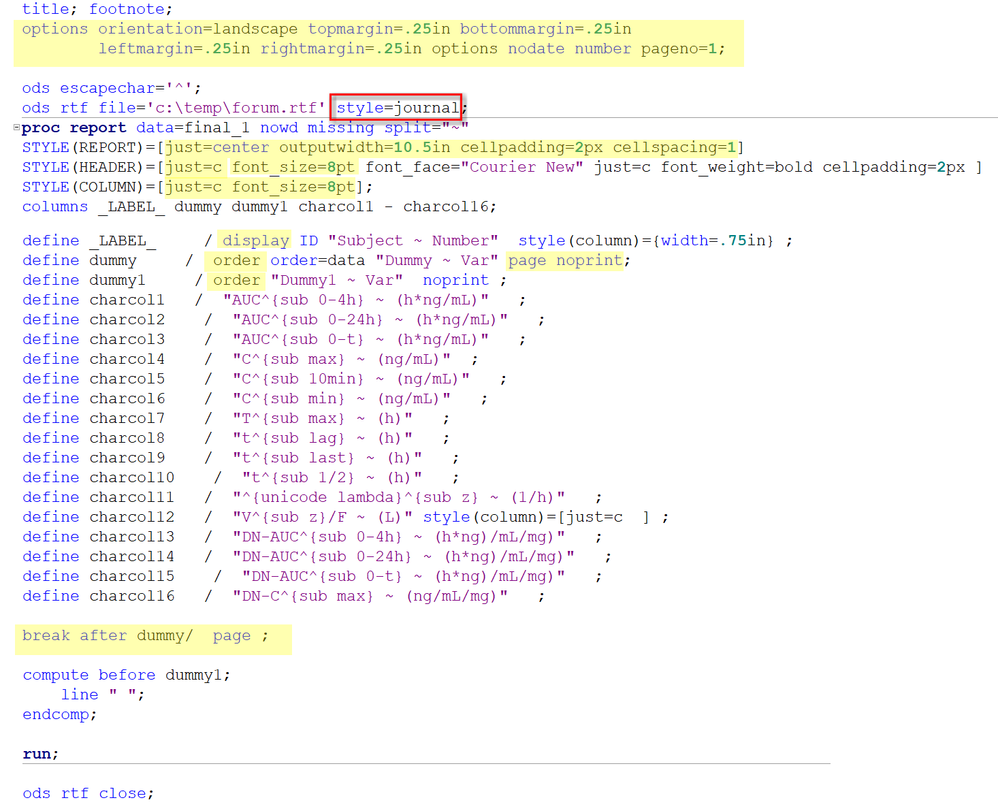Click 'font_face="Courier New"' in STYLE(HEADER)
998x803 pixels.
point(474,167)
